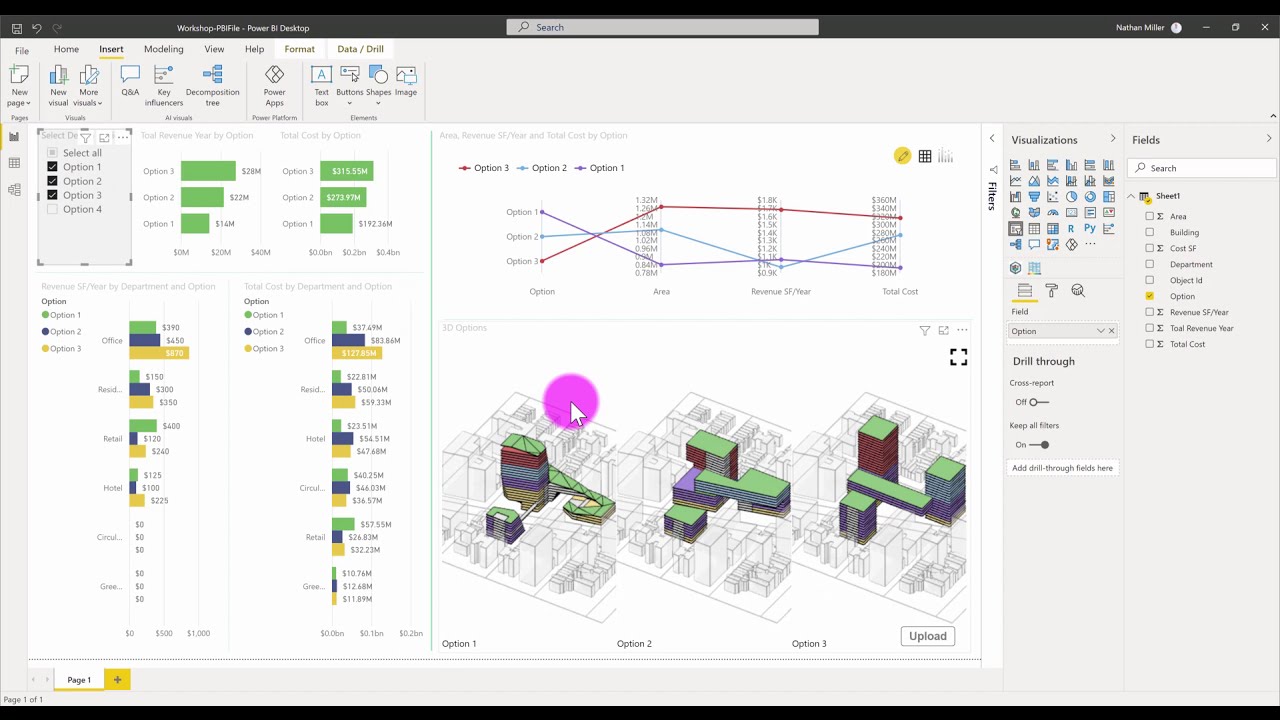The width and height of the screenshot is (1280, 720).
Task: Add a new page with the plus button
Action: tap(117, 679)
